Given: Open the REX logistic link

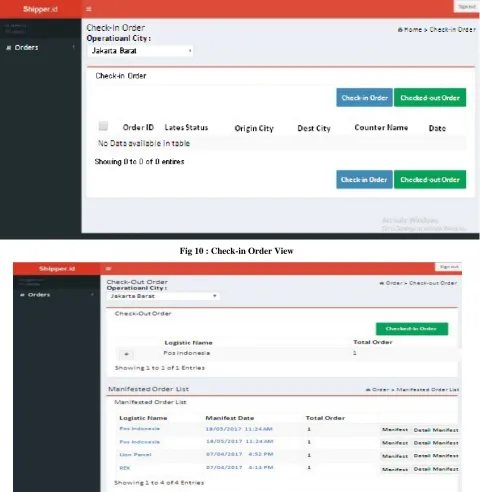Looking at the screenshot, I should coord(125,468).
